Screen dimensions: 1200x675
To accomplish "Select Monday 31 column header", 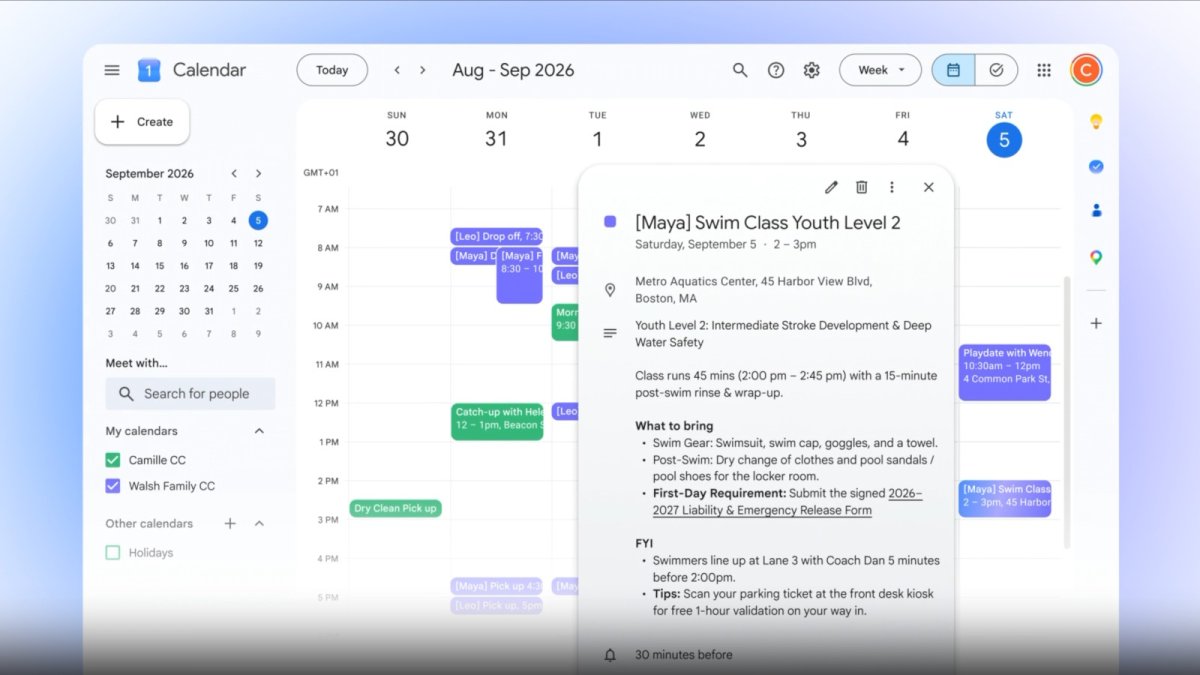I will click(496, 132).
